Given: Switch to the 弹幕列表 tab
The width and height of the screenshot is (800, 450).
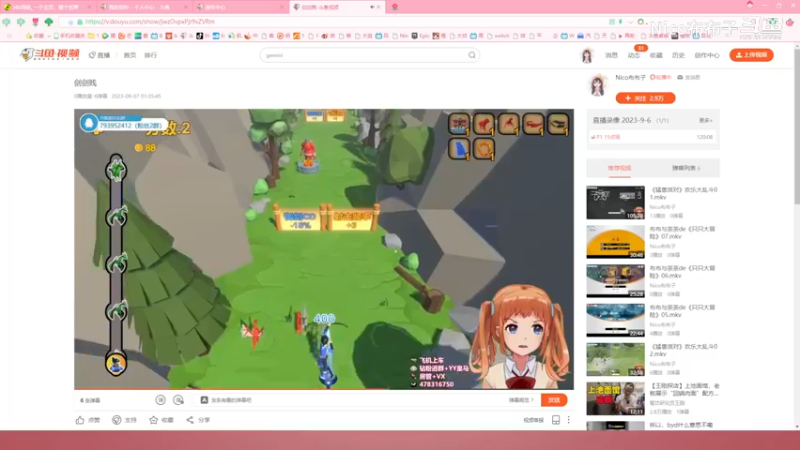Looking at the screenshot, I should click(x=686, y=168).
